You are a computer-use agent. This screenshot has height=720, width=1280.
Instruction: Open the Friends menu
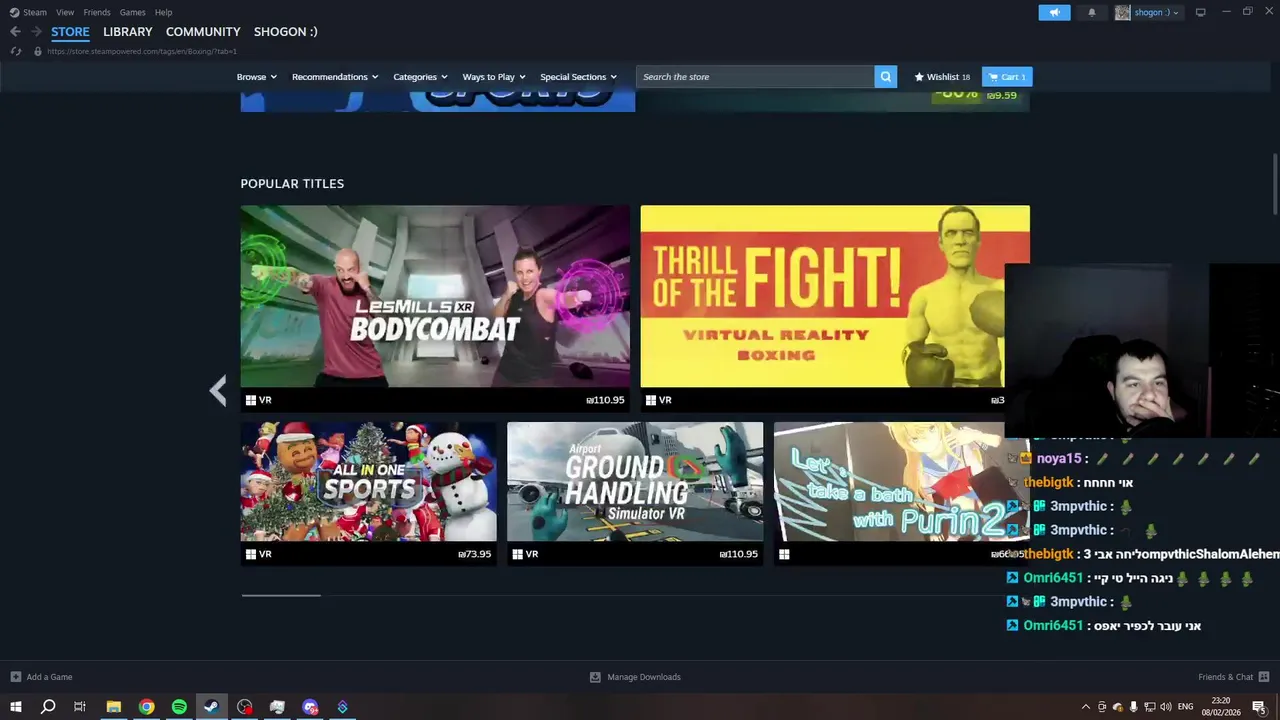pyautogui.click(x=97, y=12)
